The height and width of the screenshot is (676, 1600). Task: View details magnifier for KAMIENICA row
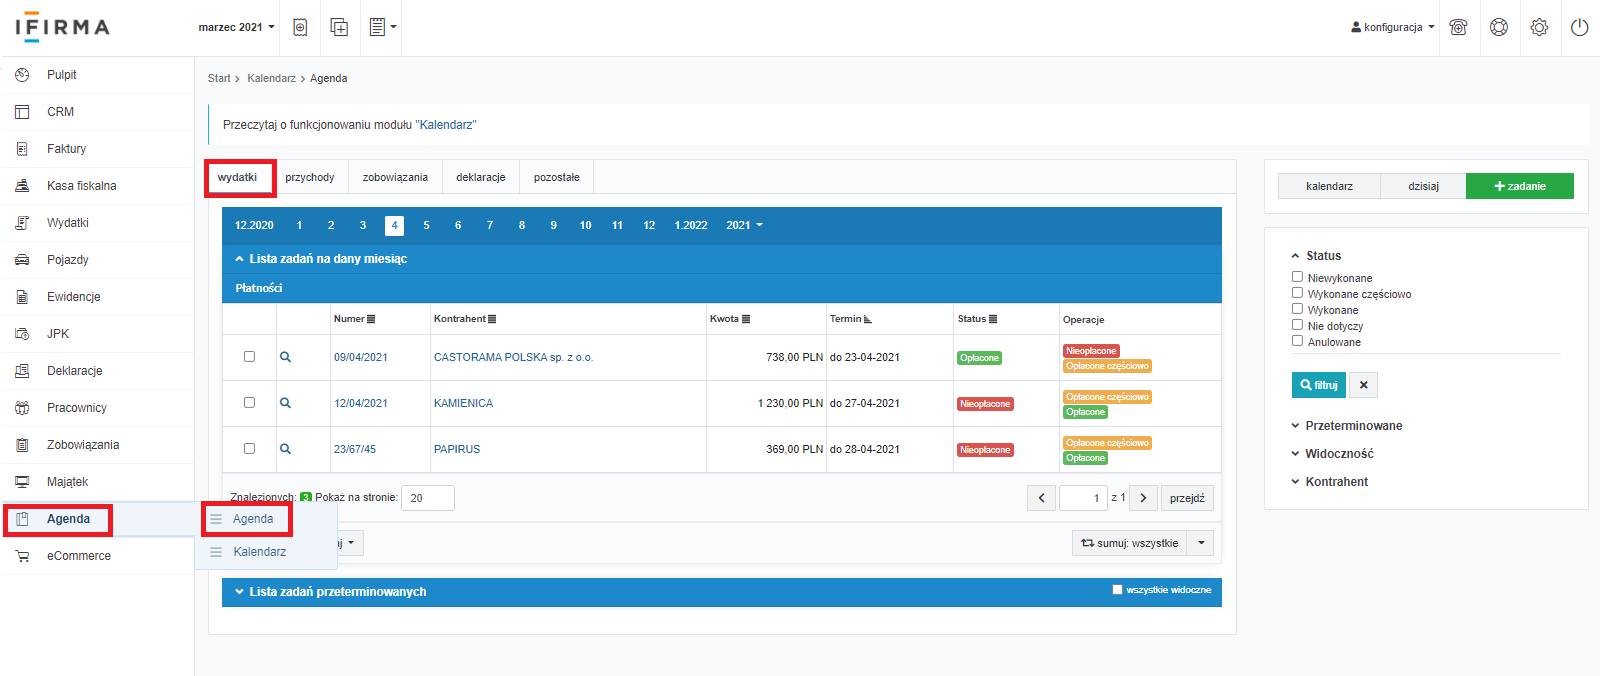tap(285, 403)
